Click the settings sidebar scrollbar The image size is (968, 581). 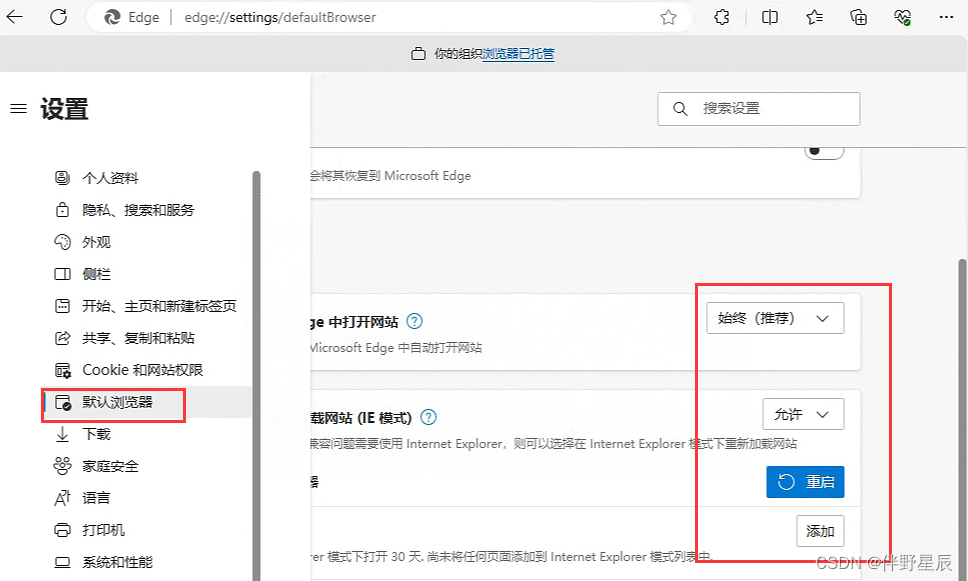coord(256,375)
